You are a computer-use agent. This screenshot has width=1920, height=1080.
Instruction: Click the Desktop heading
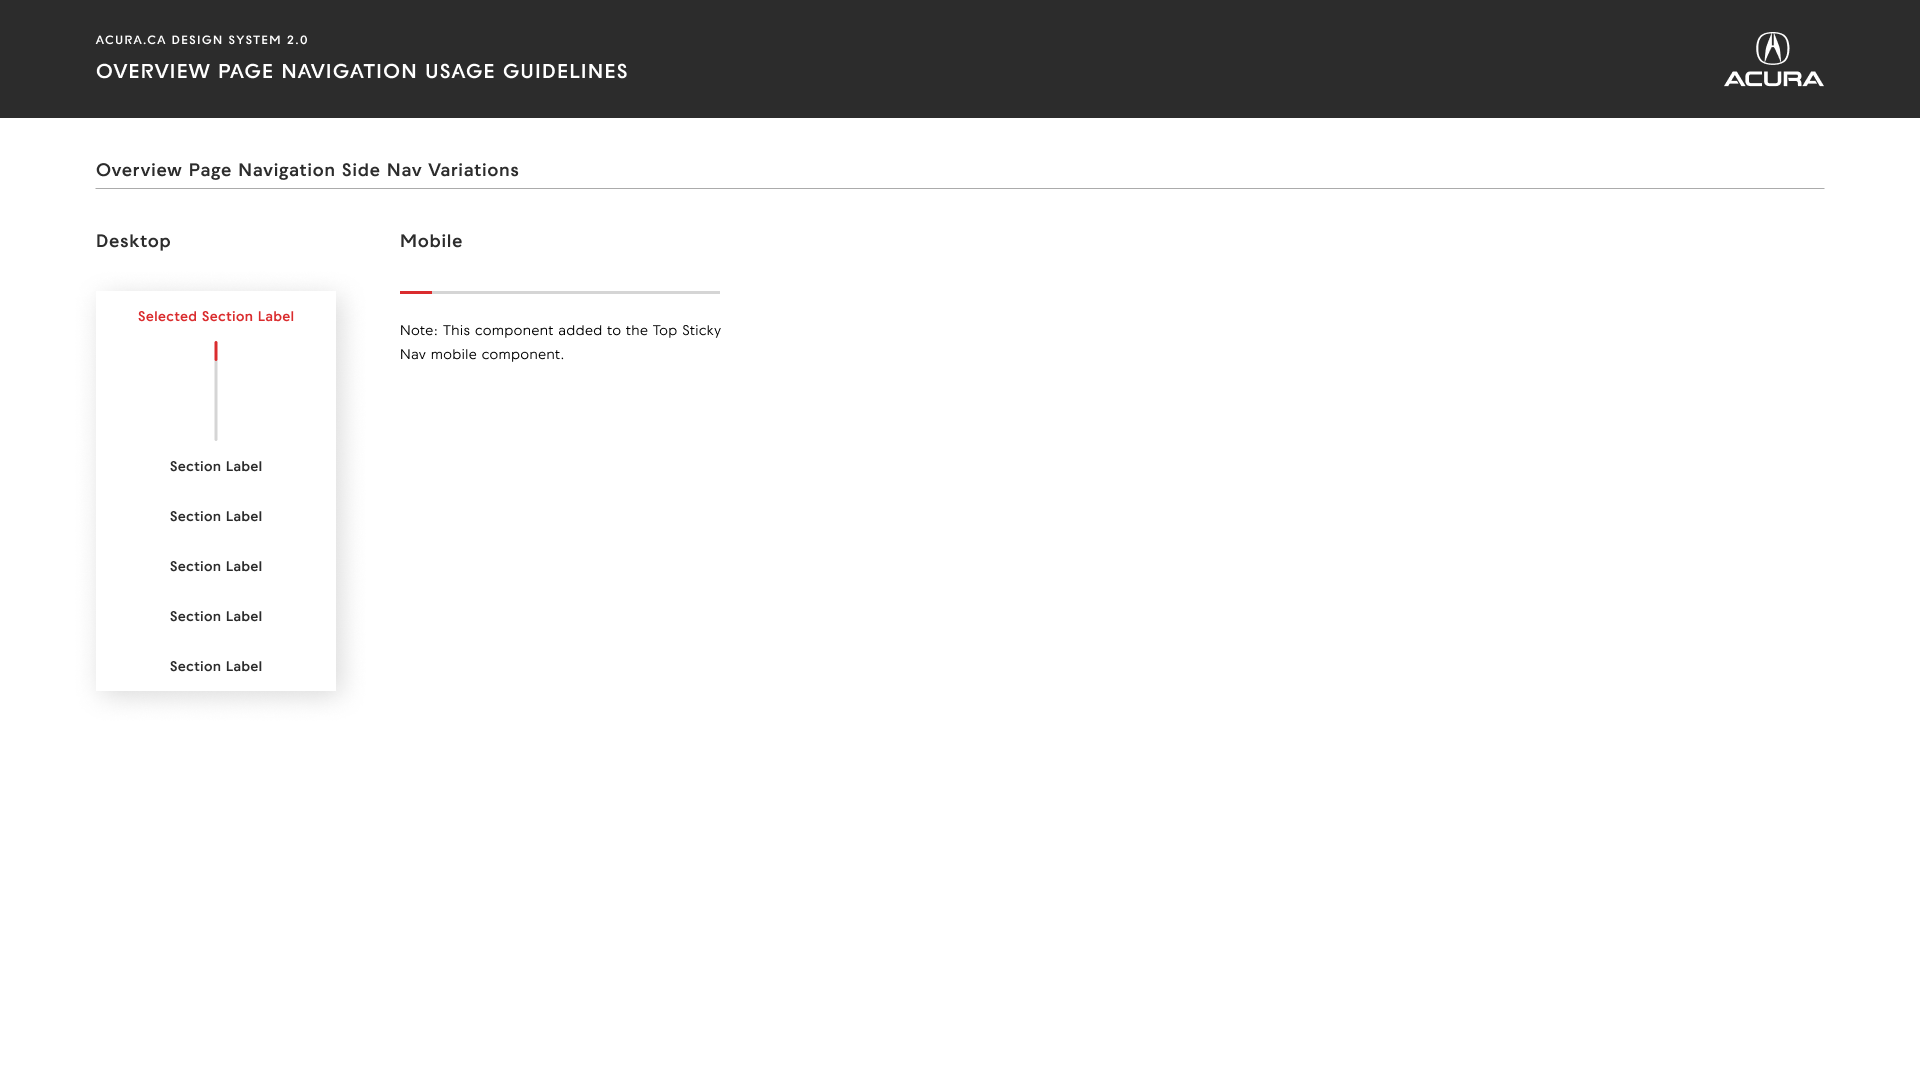(x=133, y=241)
